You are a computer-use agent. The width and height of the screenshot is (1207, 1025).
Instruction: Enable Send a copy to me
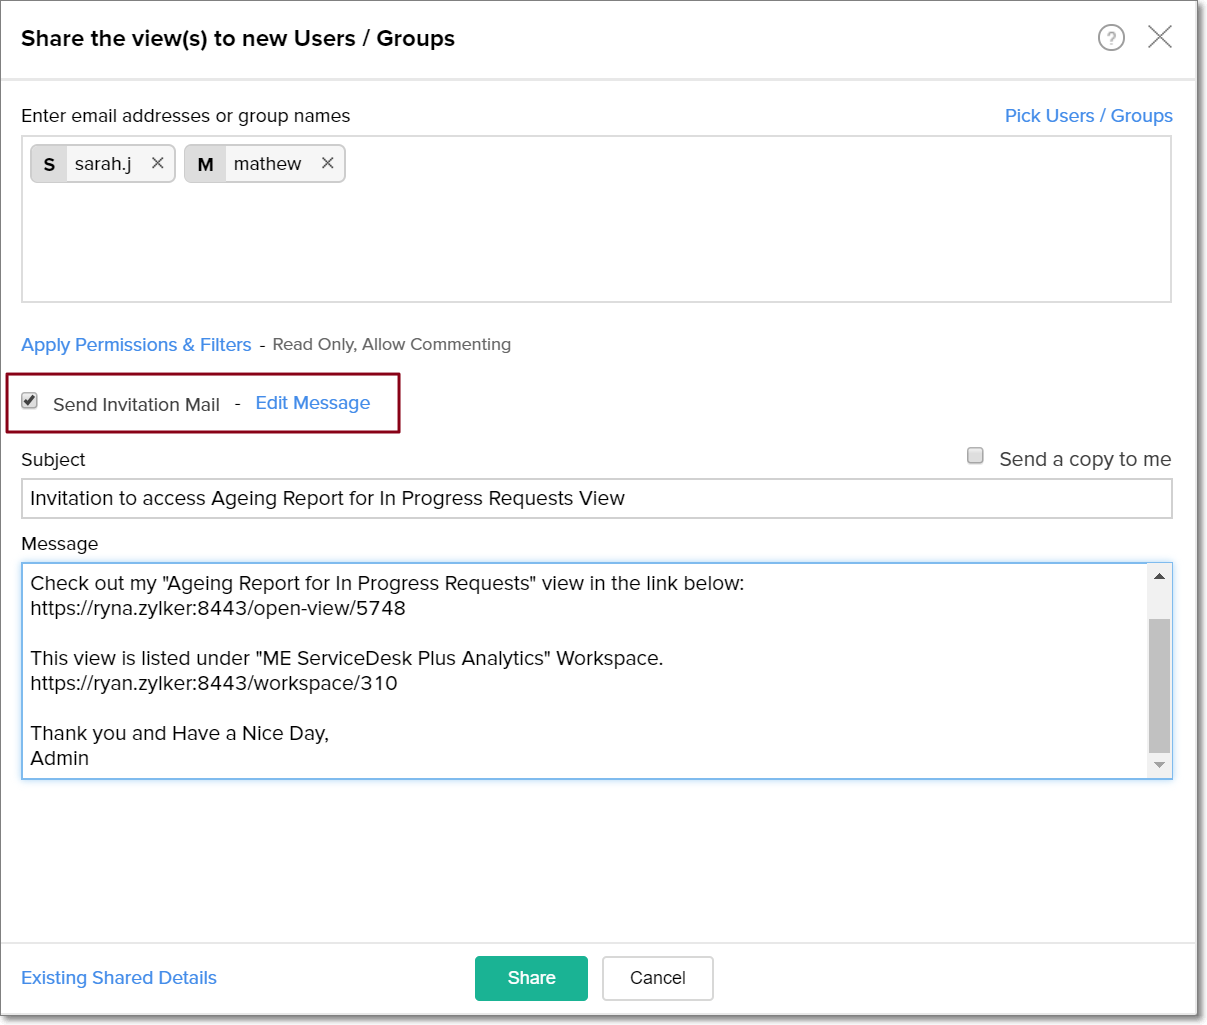[975, 456]
